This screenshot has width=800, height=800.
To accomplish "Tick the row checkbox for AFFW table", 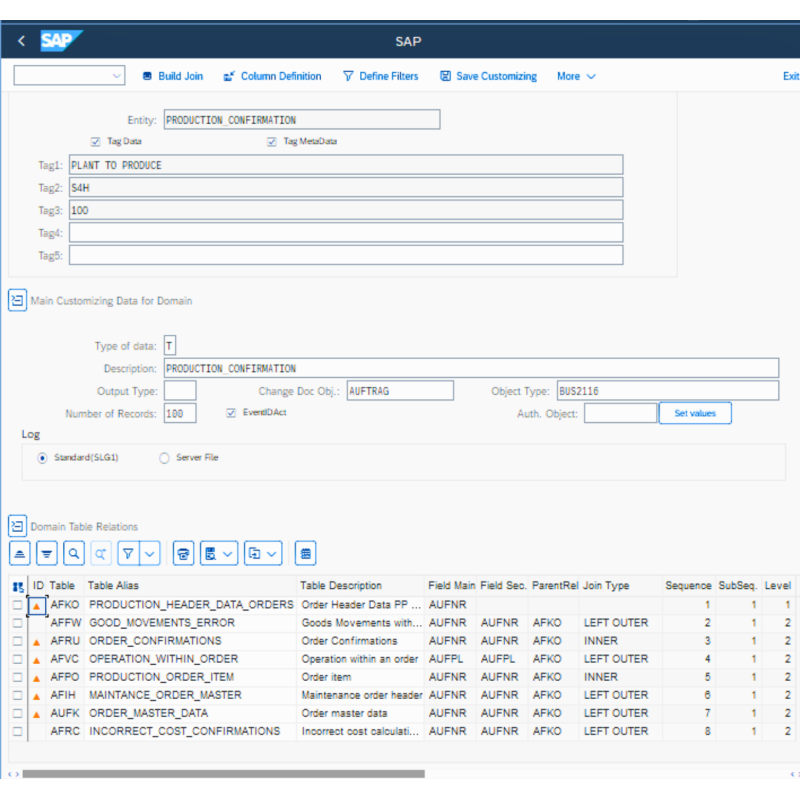I will click(18, 623).
